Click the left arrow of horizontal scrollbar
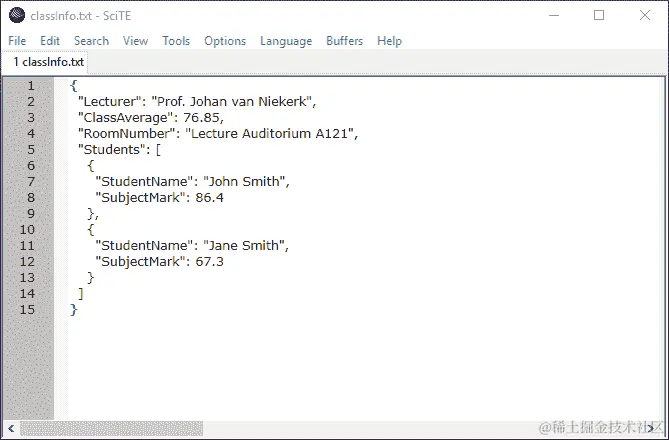Viewport: 669px width, 440px height. 11,428
